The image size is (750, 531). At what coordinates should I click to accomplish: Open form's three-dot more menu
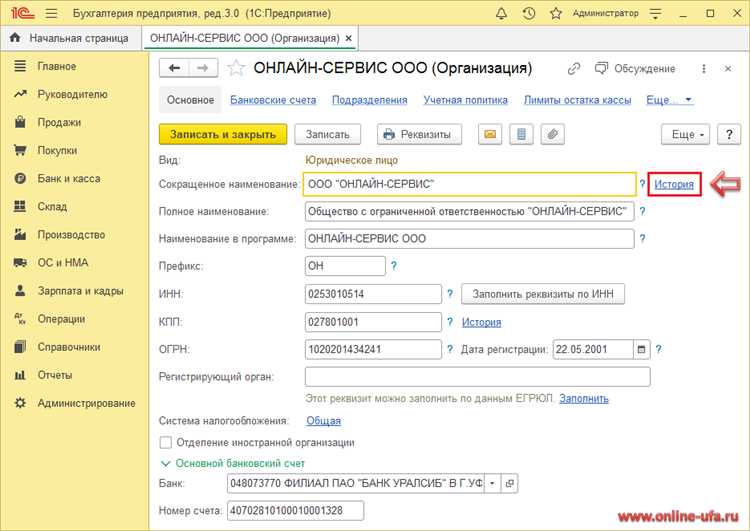(703, 69)
